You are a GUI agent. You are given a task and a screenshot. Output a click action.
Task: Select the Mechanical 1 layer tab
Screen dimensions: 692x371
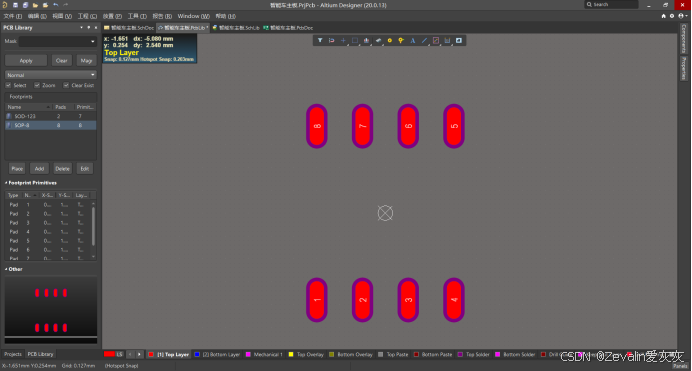tap(264, 354)
